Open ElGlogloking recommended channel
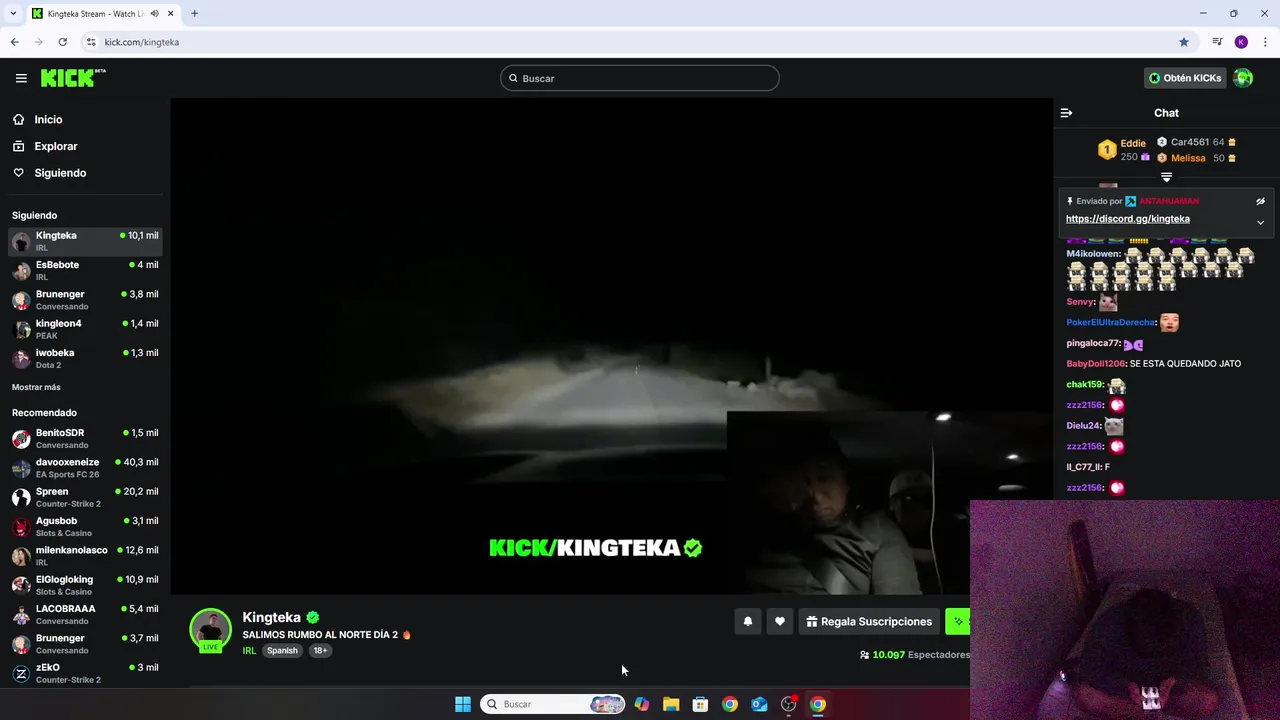 (85, 585)
